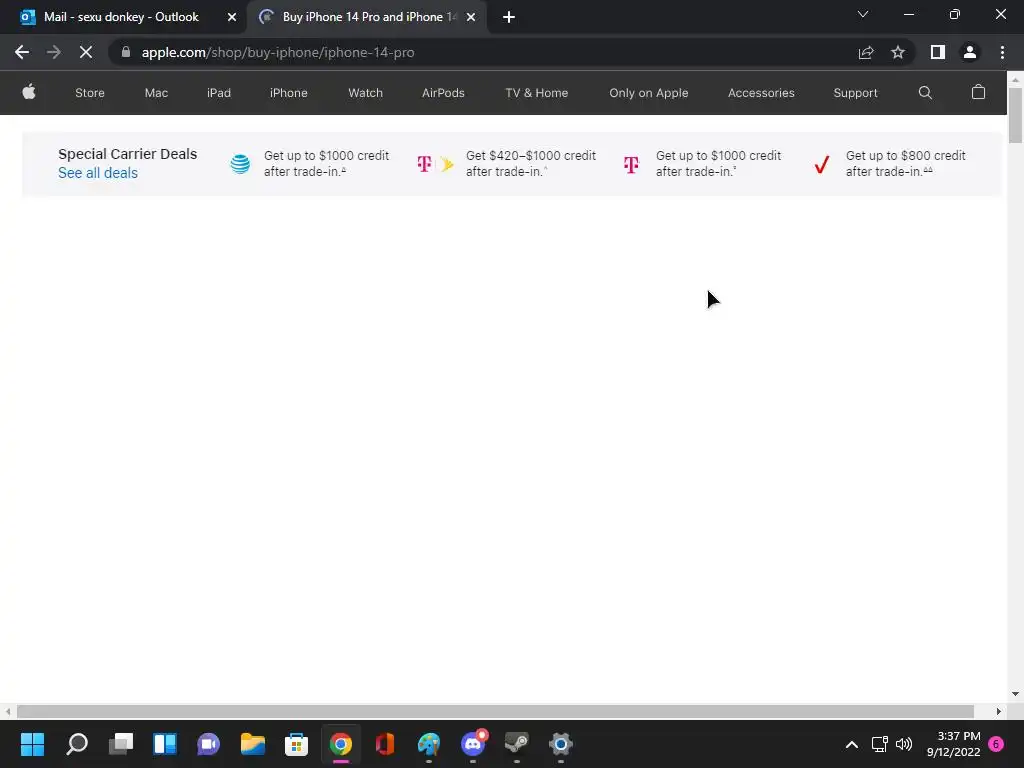Open the notification badge showing 6

[996, 744]
